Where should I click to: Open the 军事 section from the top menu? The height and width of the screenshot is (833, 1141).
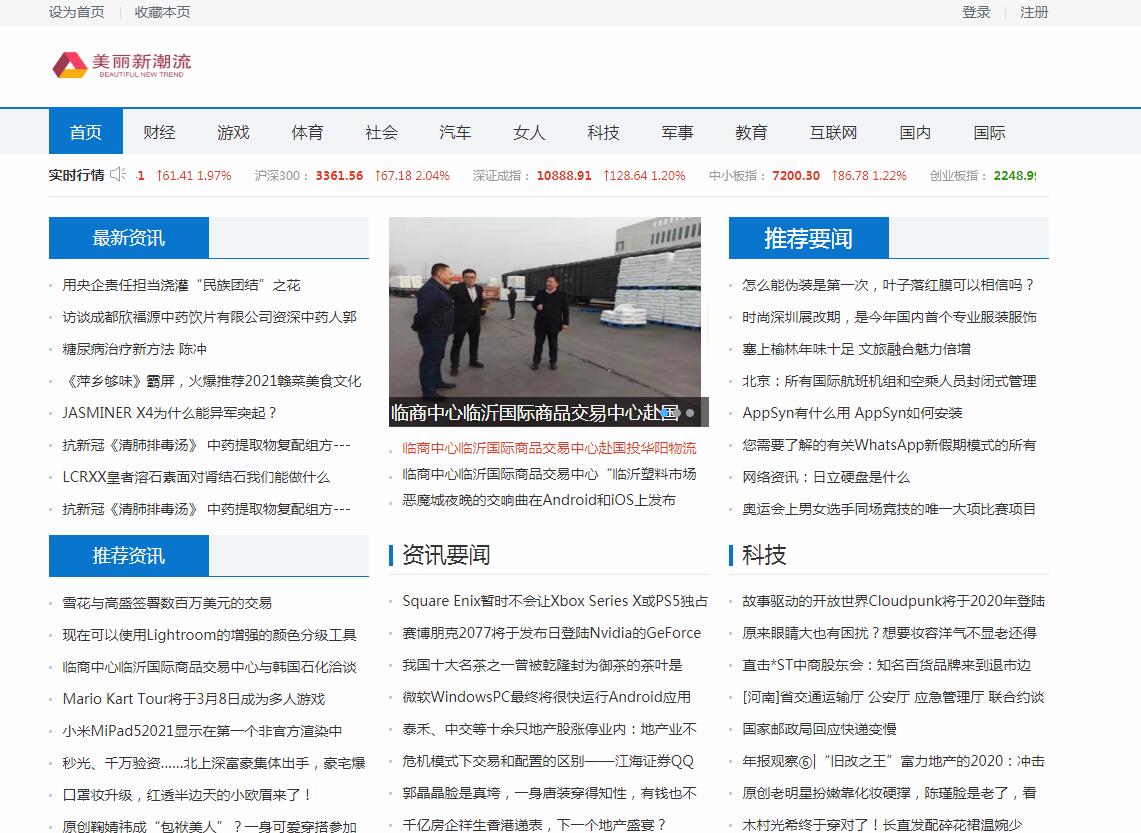point(677,131)
